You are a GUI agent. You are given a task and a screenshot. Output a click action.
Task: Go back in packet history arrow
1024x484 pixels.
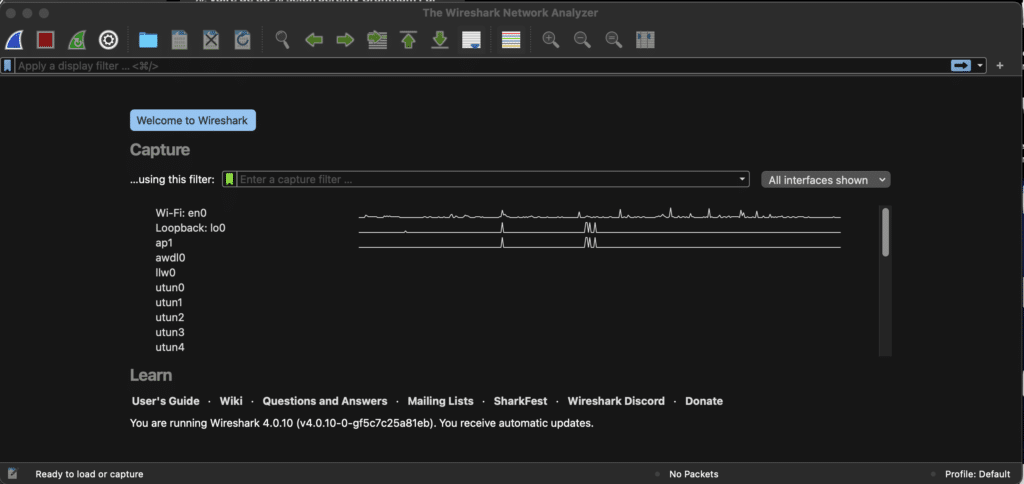[314, 40]
